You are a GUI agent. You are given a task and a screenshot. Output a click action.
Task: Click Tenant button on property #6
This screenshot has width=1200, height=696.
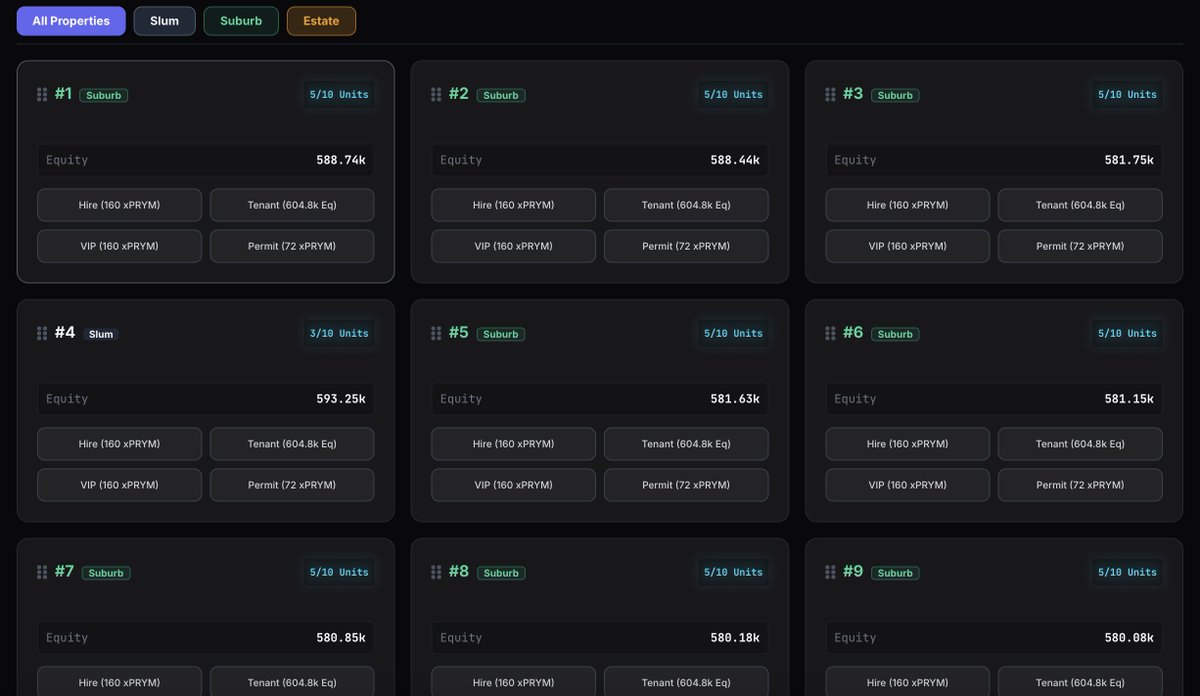pos(1080,444)
